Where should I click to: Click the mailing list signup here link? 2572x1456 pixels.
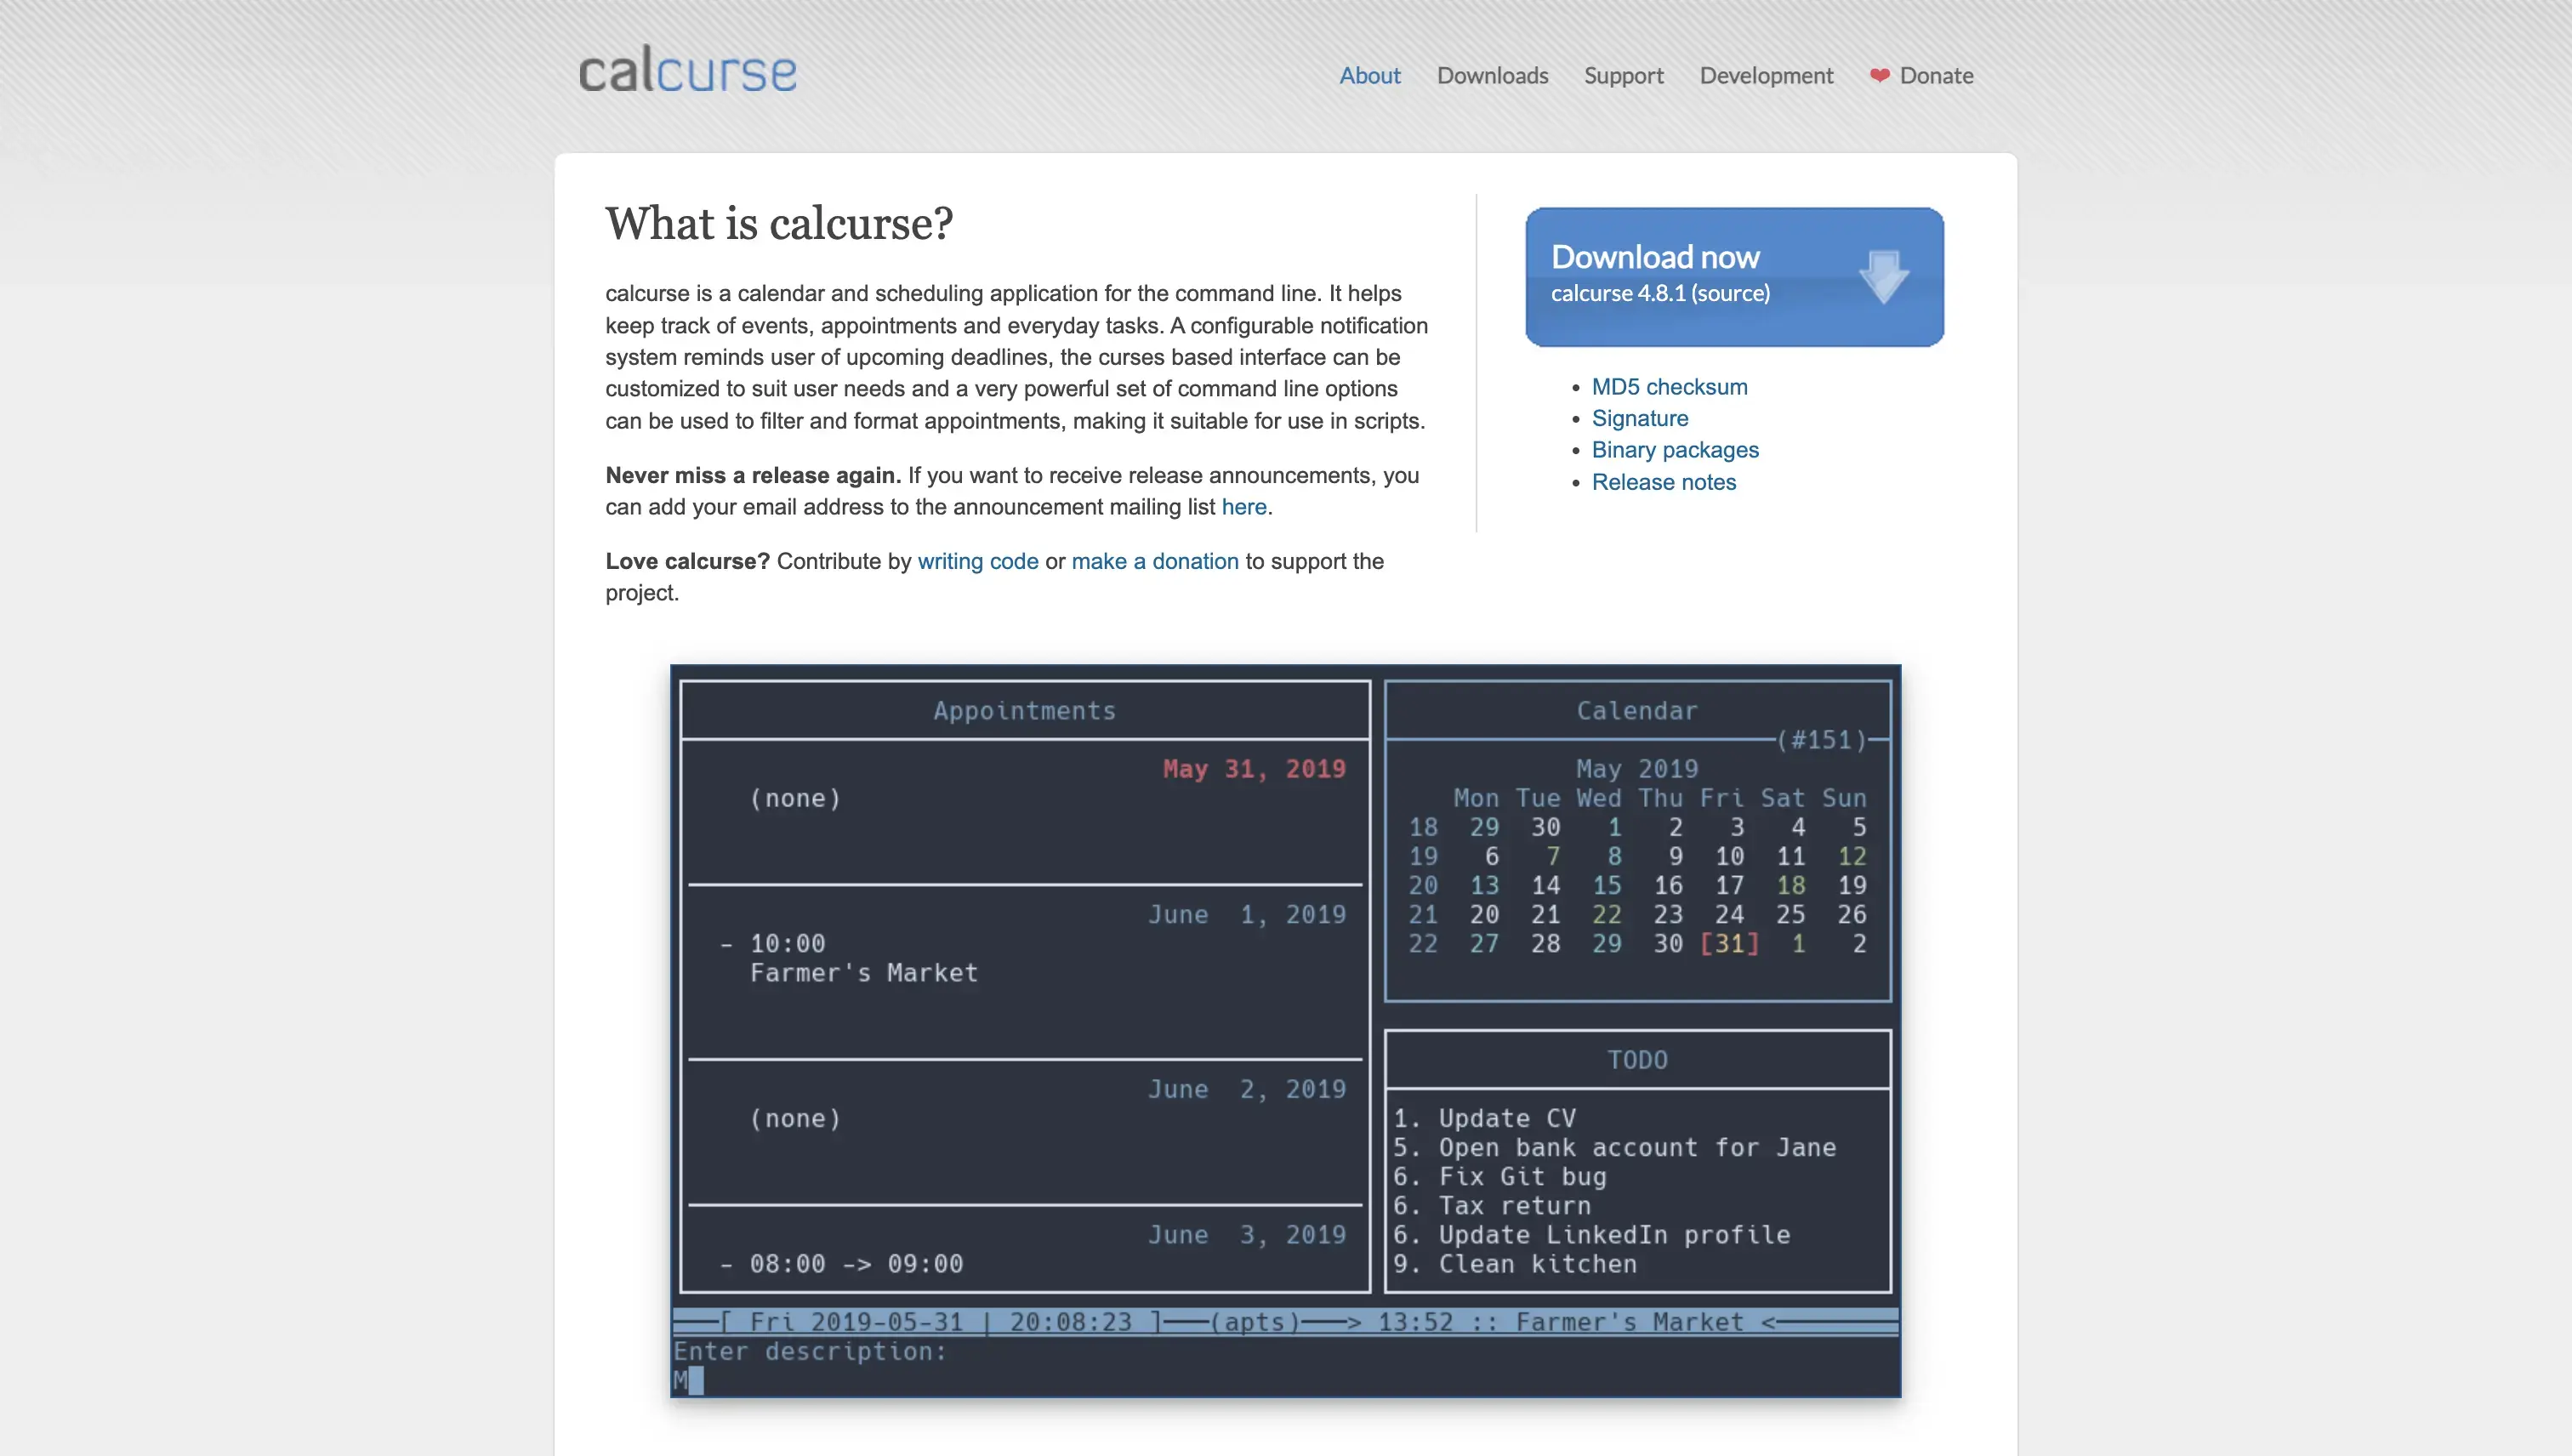coord(1243,505)
